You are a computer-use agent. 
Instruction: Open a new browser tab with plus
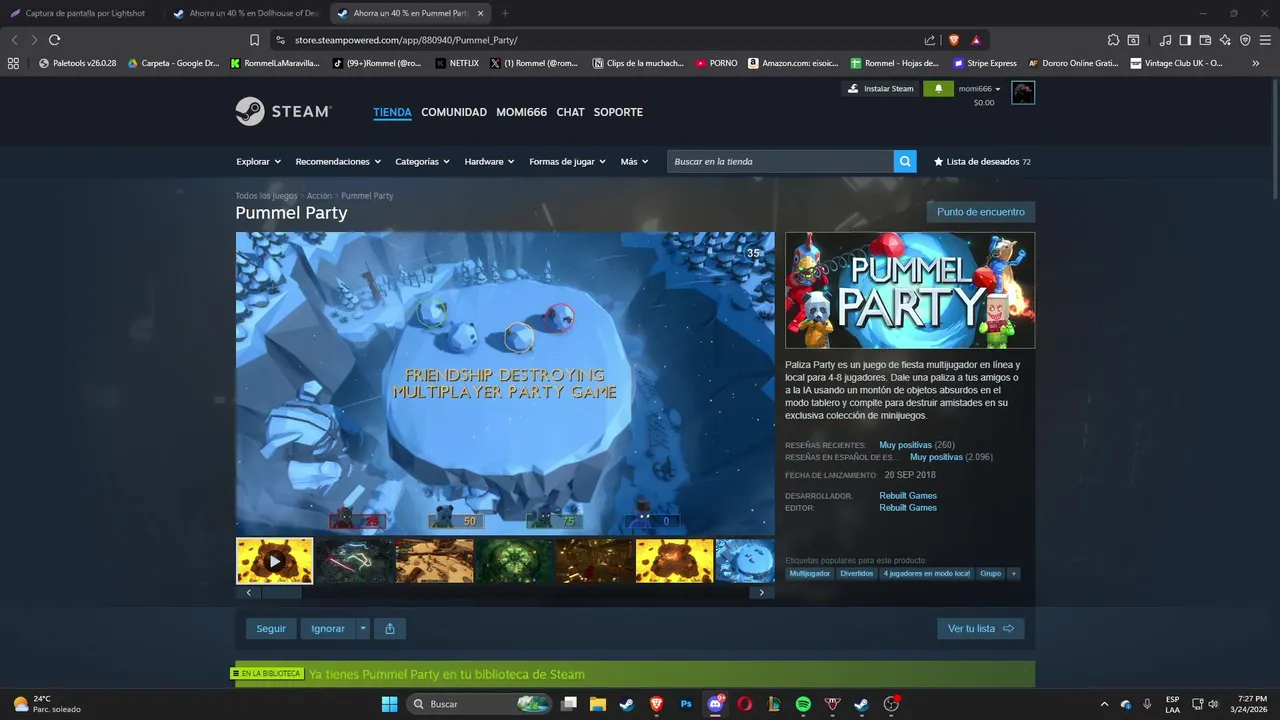click(505, 13)
